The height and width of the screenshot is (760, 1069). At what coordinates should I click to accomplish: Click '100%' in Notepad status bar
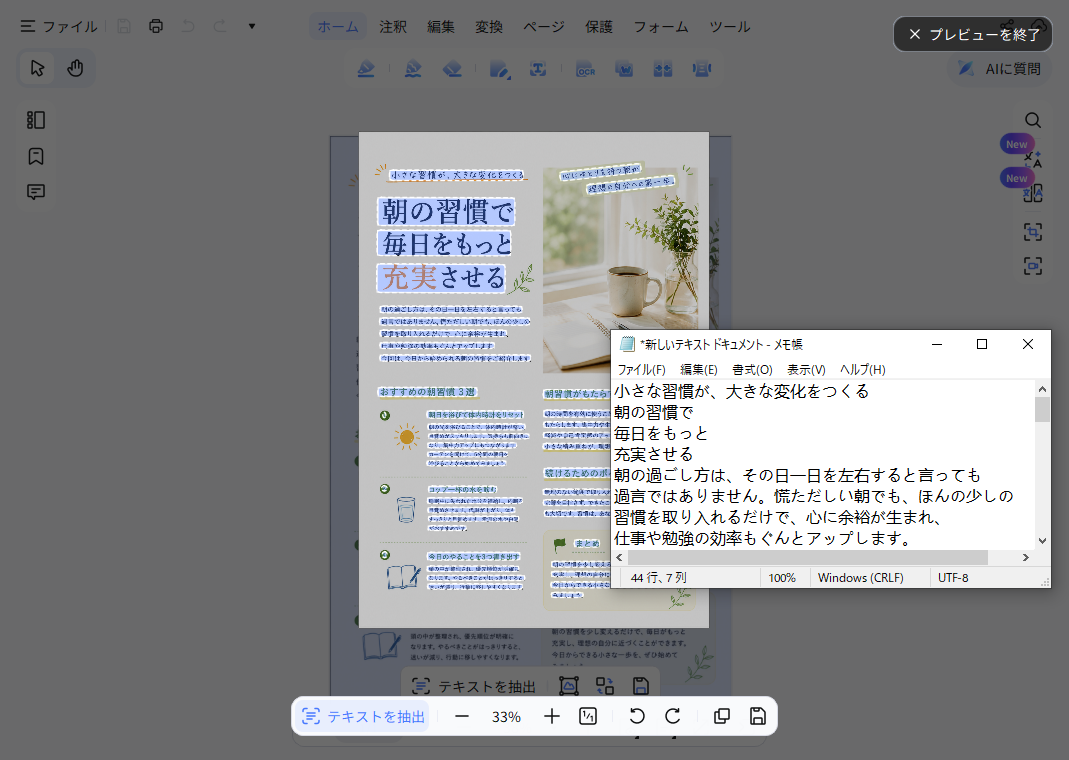(x=782, y=578)
